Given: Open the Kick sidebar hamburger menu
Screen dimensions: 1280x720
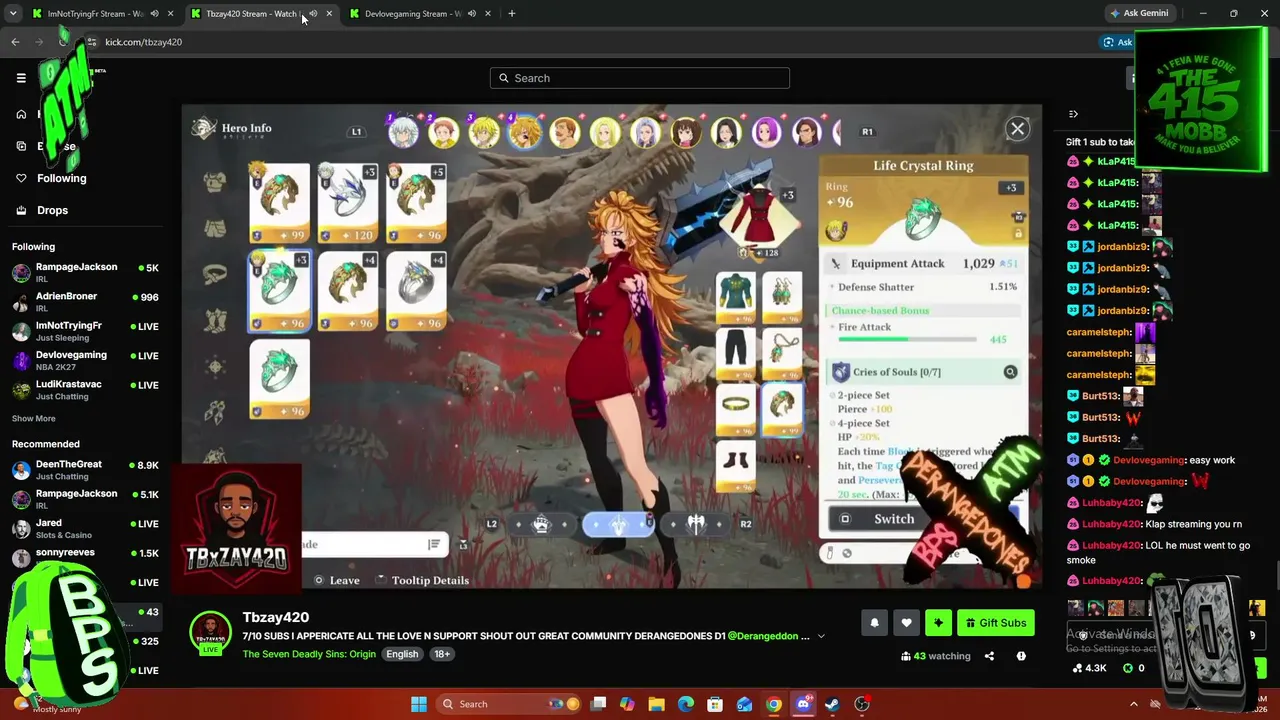Looking at the screenshot, I should pyautogui.click(x=21, y=78).
